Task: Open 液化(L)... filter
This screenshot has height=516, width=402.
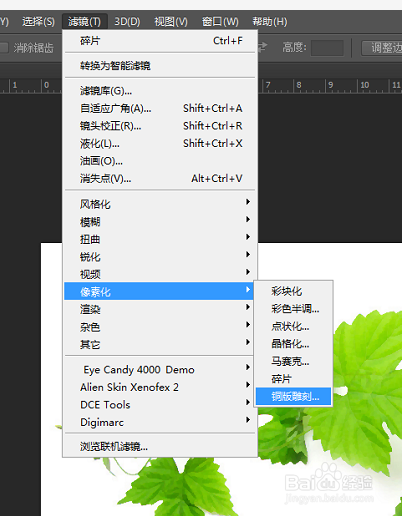Action: coord(160,144)
